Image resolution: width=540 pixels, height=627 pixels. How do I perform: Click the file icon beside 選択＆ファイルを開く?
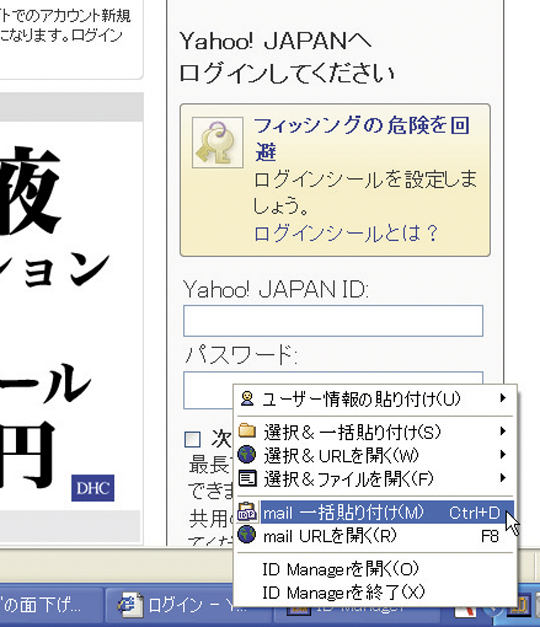point(247,478)
